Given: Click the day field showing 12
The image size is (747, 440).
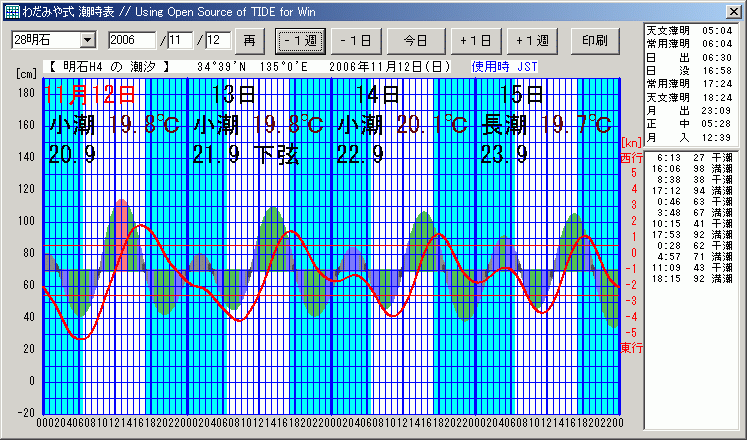Looking at the screenshot, I should click(218, 40).
